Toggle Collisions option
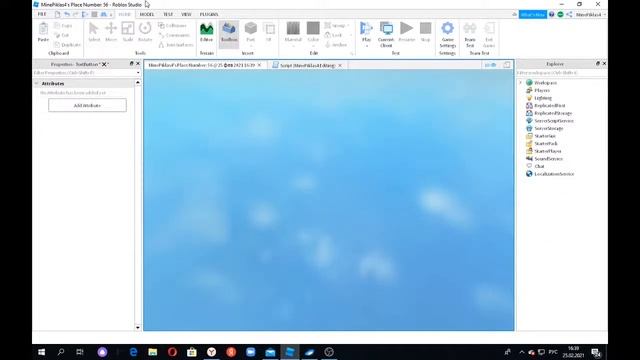Screen dimensions: 640x360 [173, 26]
